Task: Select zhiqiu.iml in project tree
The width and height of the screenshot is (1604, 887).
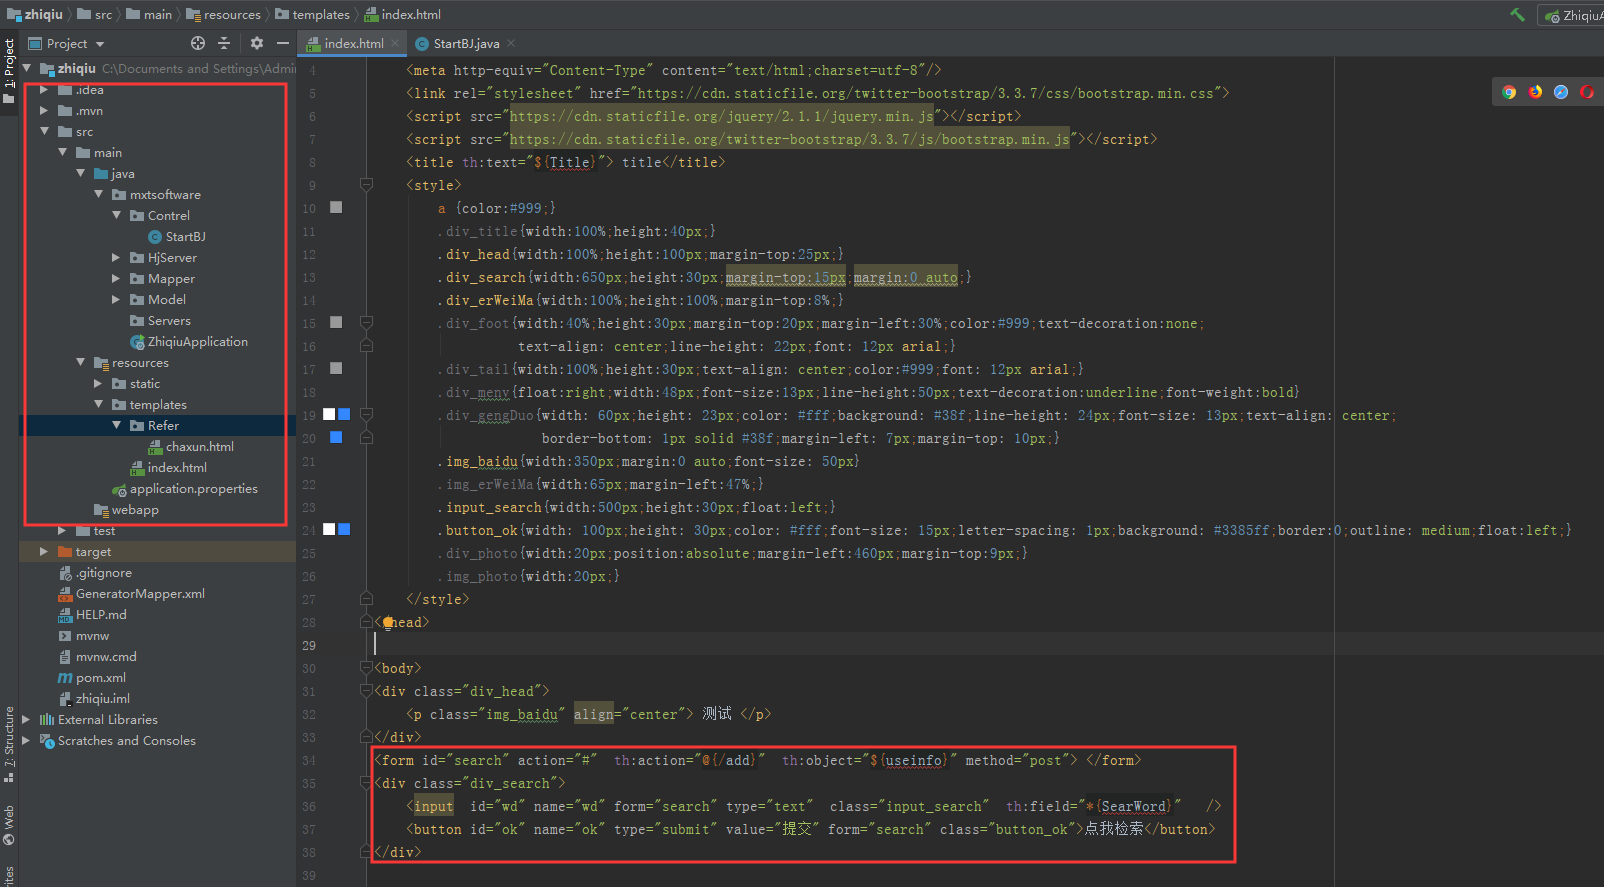Action: [94, 699]
